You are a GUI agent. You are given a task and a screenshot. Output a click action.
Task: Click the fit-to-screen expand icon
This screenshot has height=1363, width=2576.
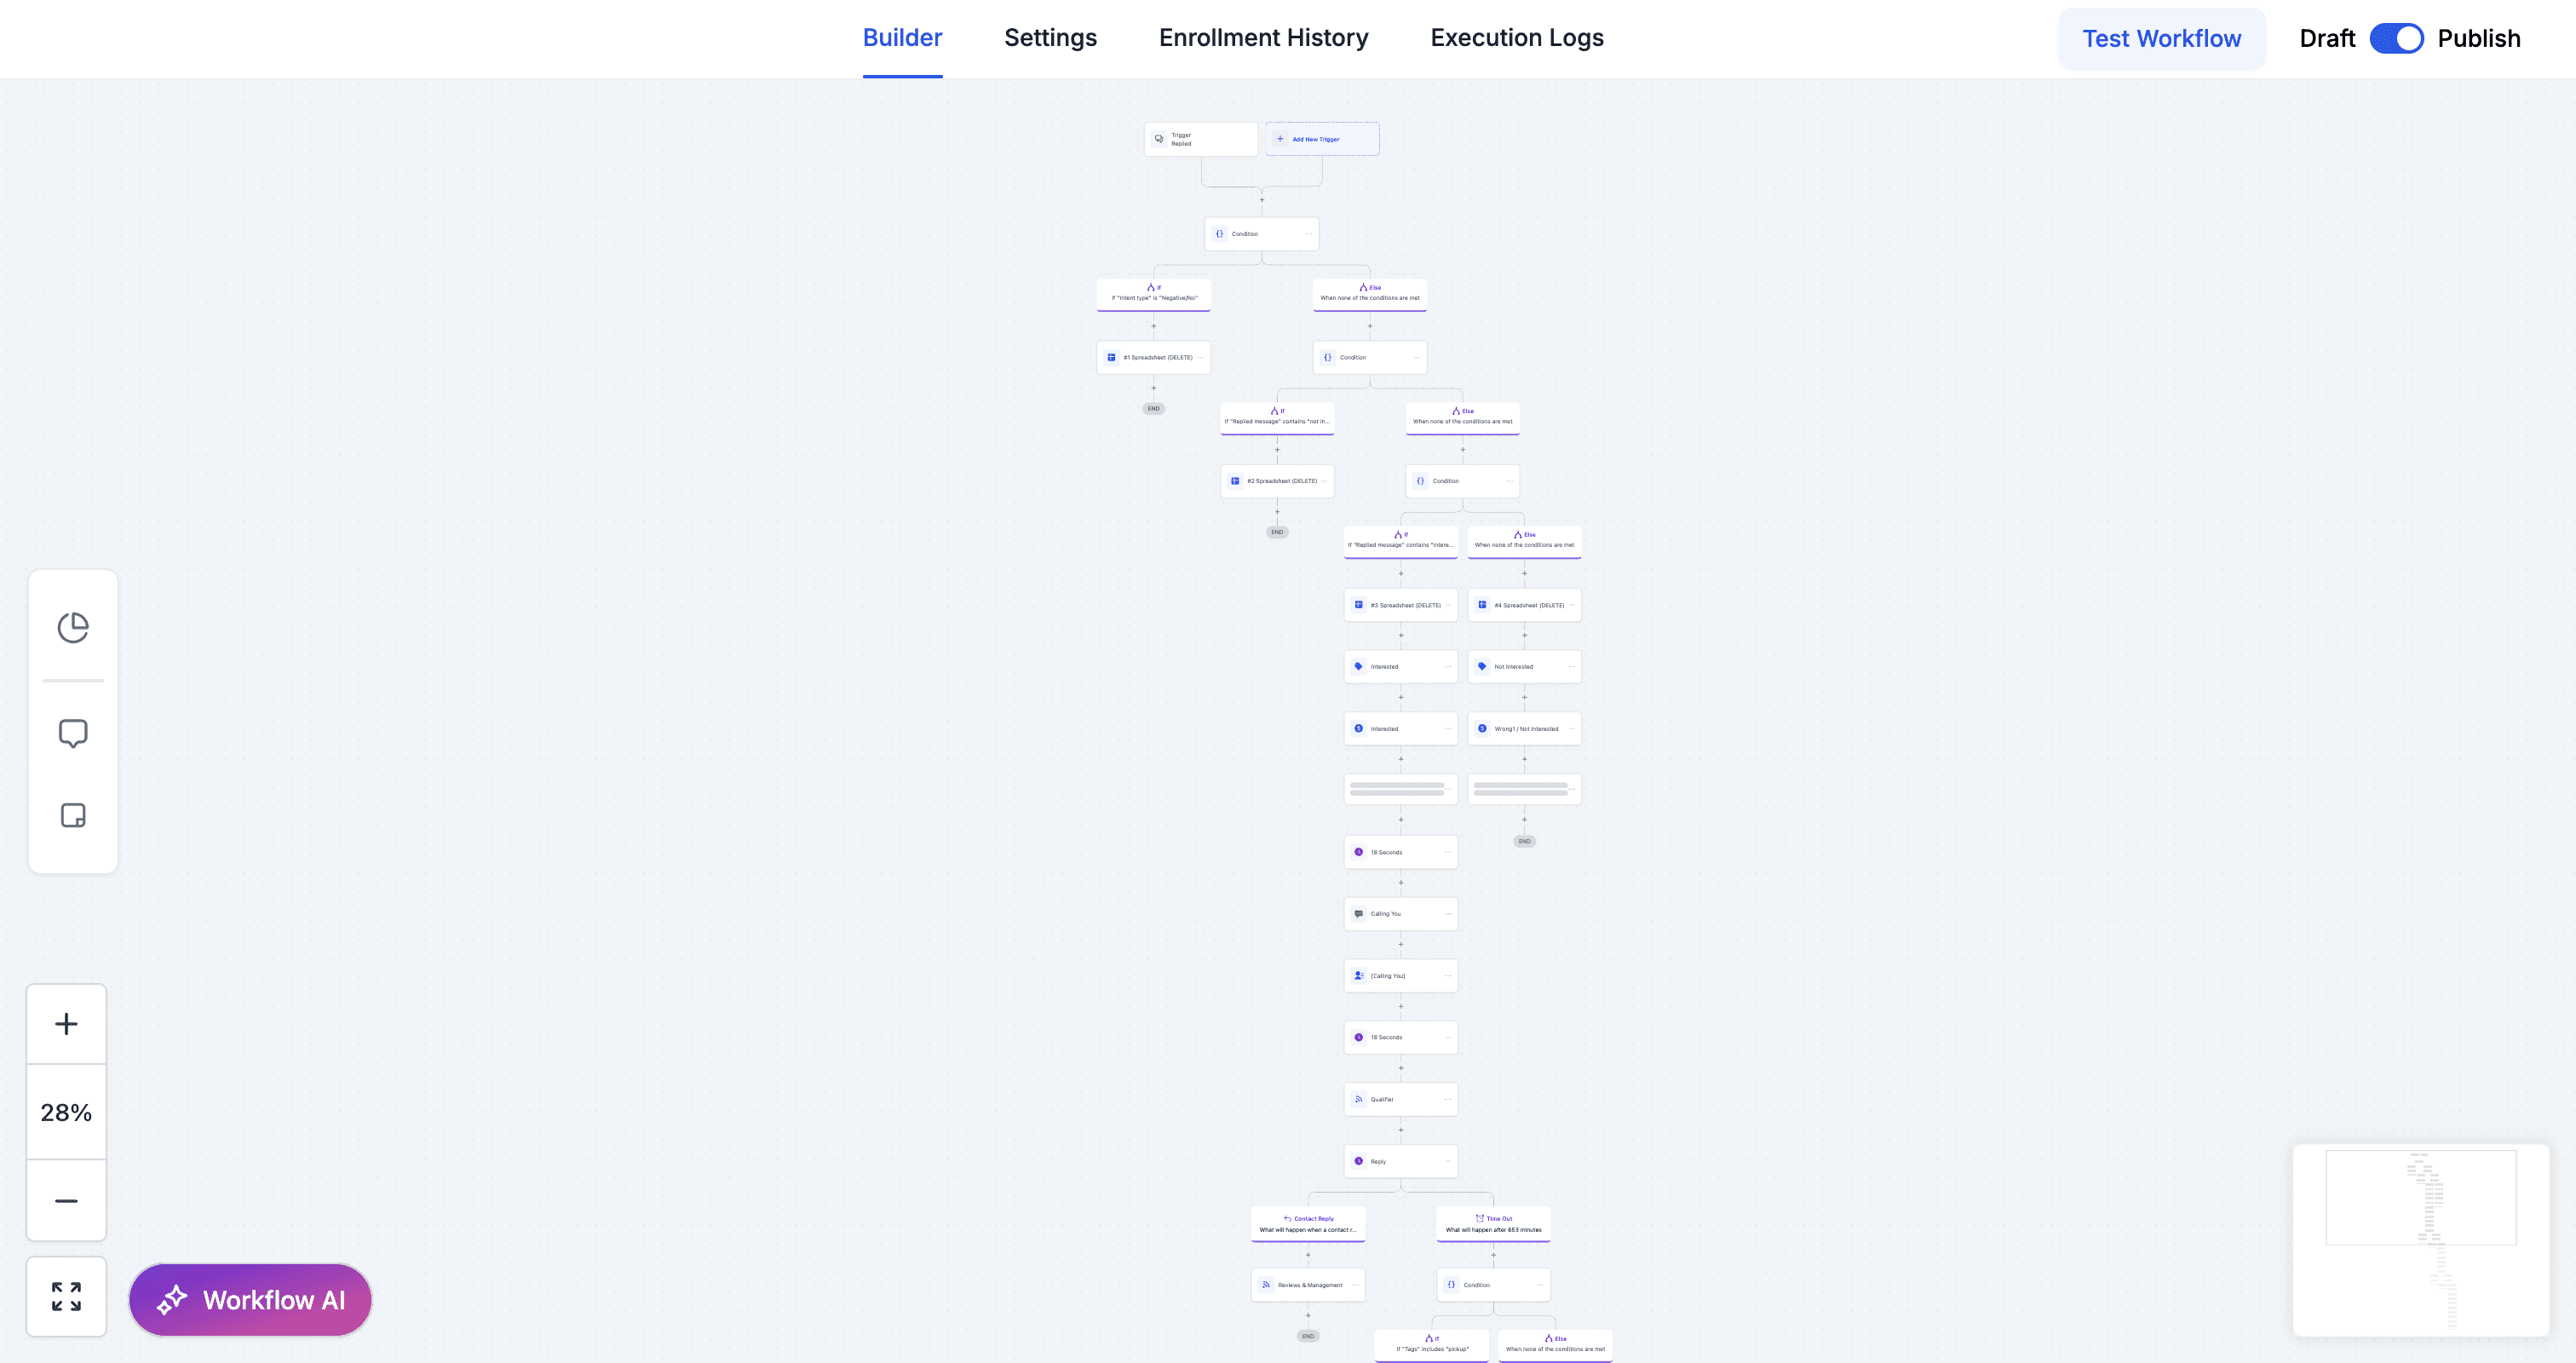[66, 1296]
